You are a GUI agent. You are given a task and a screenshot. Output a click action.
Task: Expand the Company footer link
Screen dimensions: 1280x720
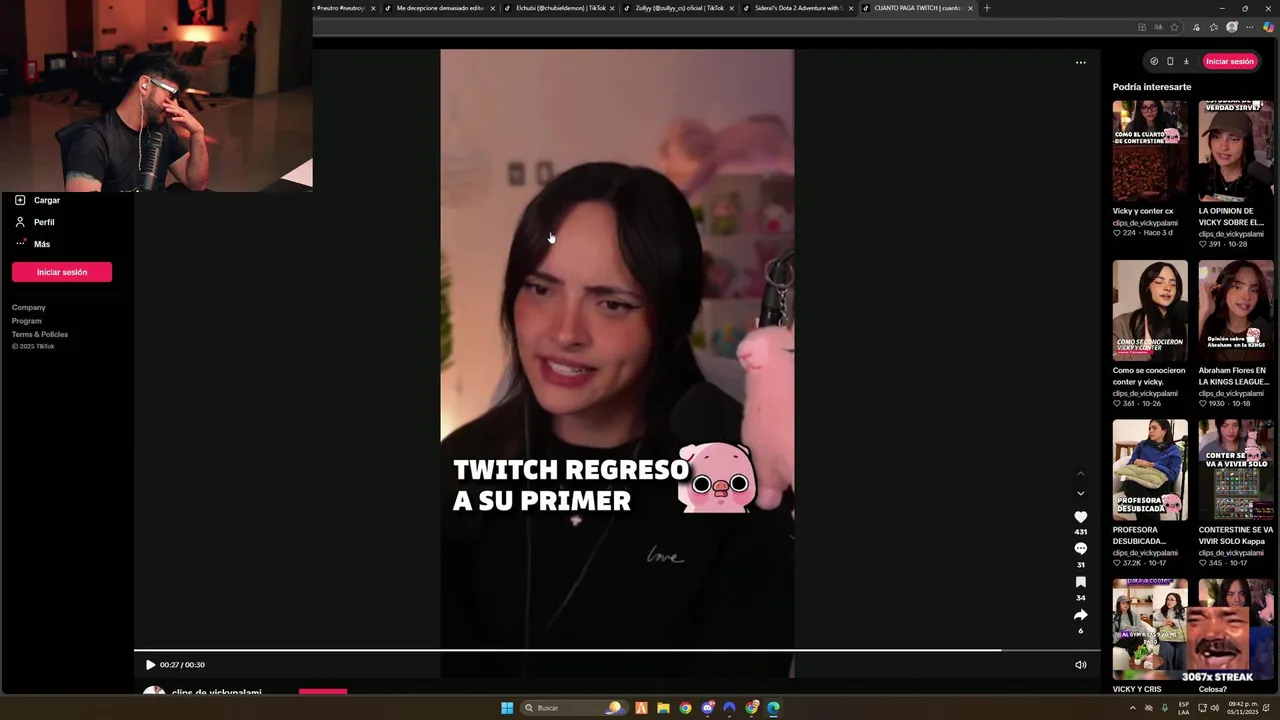coord(29,307)
